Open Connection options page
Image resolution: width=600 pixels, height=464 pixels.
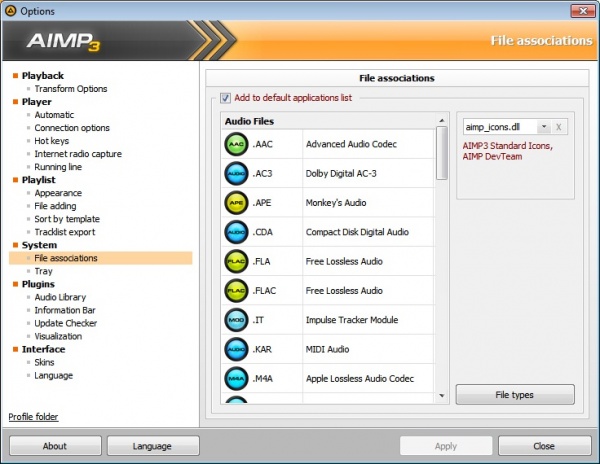[x=72, y=128]
